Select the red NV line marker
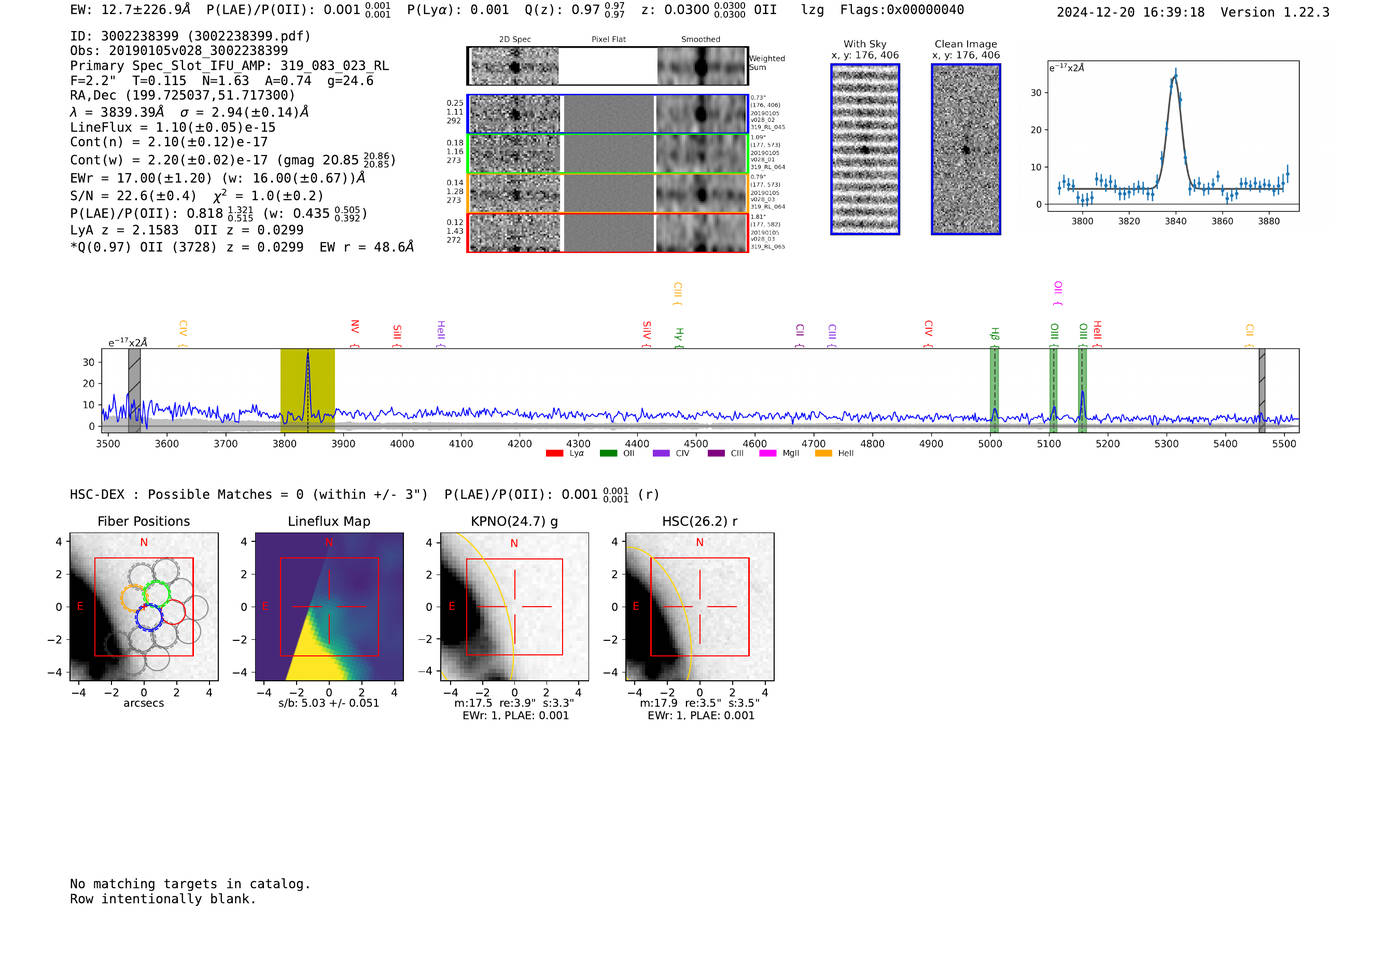 [355, 332]
